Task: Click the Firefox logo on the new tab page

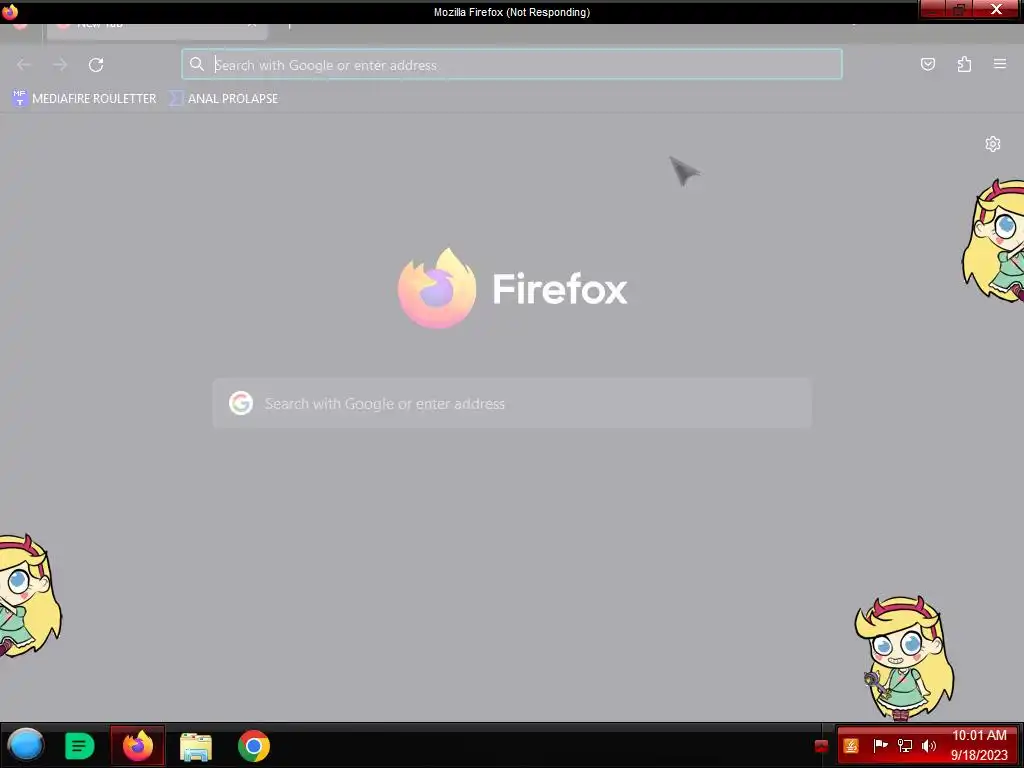Action: pos(437,288)
